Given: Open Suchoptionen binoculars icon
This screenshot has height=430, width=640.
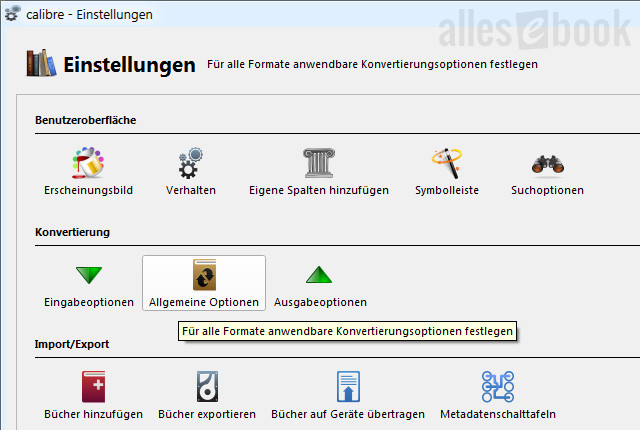Looking at the screenshot, I should 548,164.
